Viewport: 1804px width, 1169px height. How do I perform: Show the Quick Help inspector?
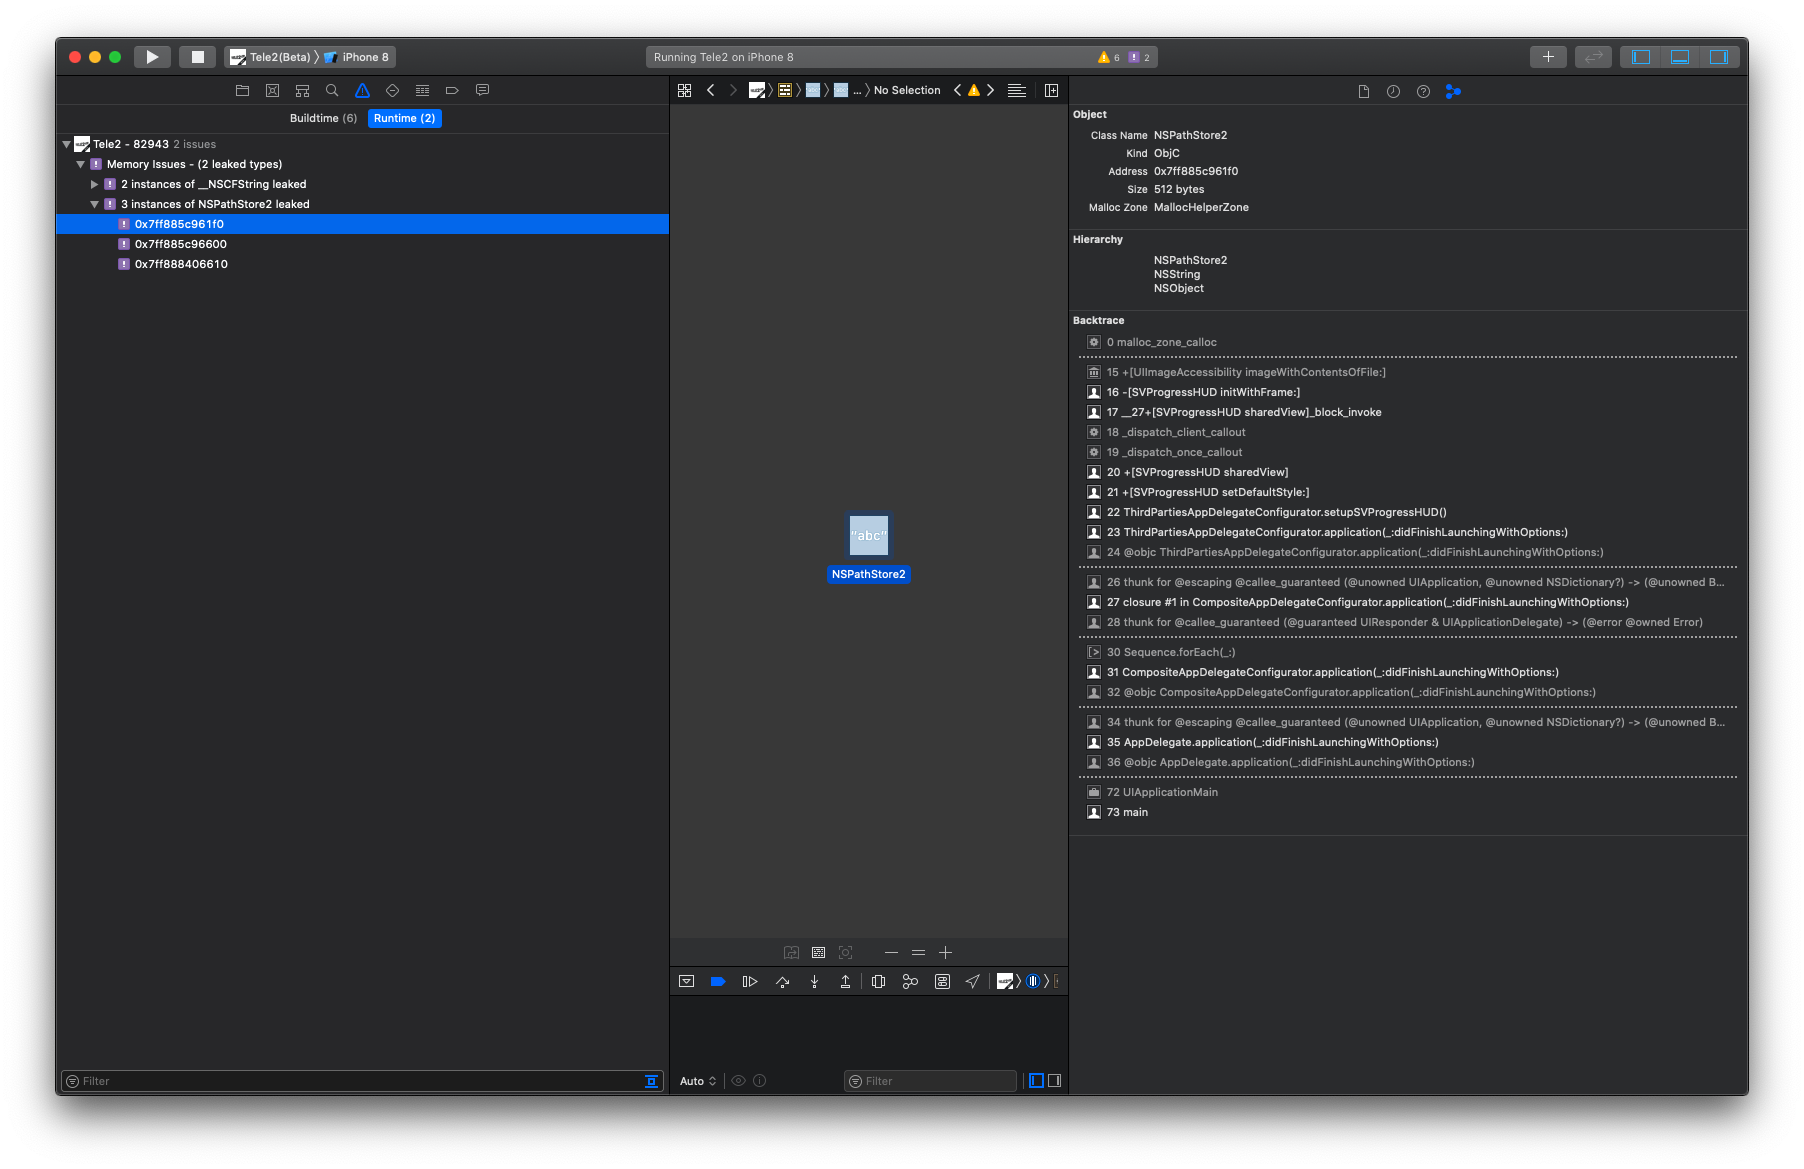1423,91
